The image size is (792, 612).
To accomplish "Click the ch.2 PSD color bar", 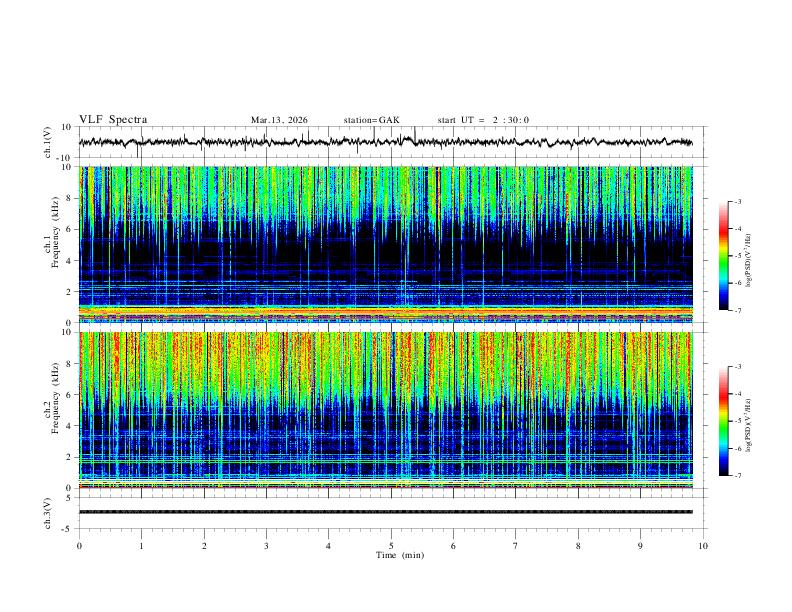I will (x=723, y=421).
